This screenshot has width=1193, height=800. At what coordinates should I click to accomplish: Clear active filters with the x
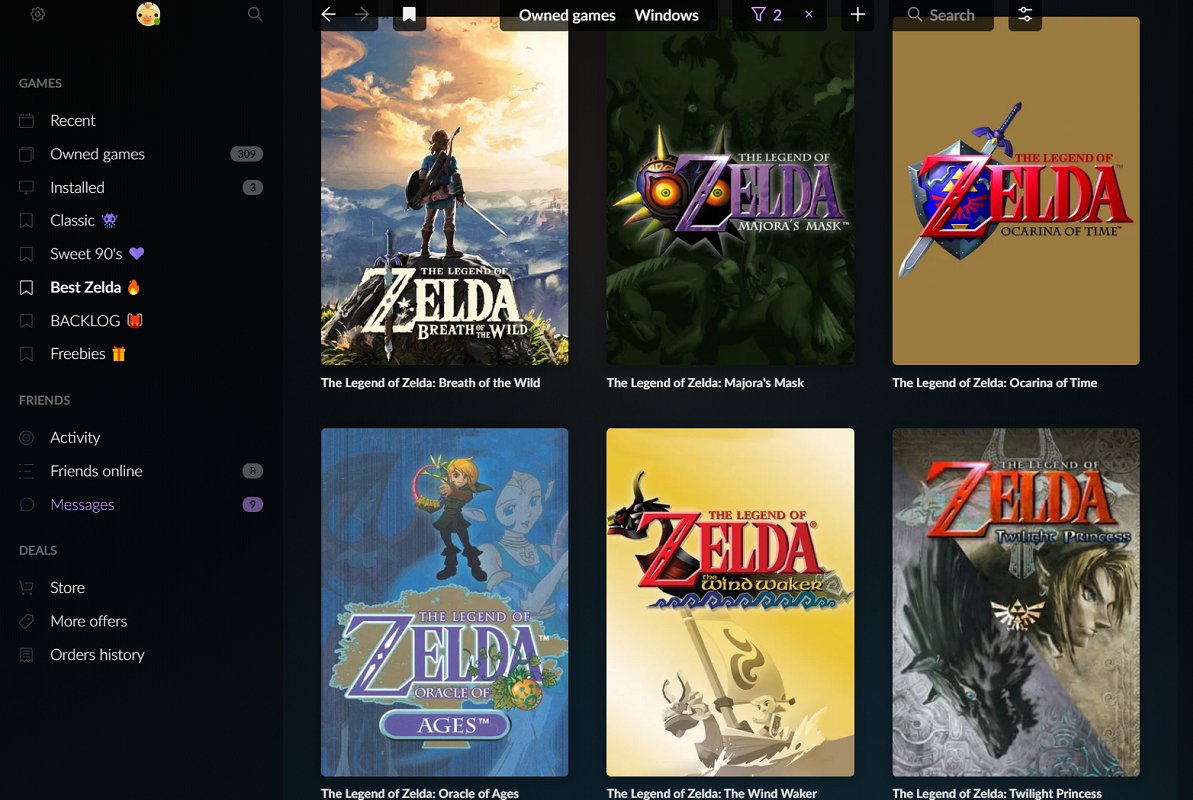[809, 14]
